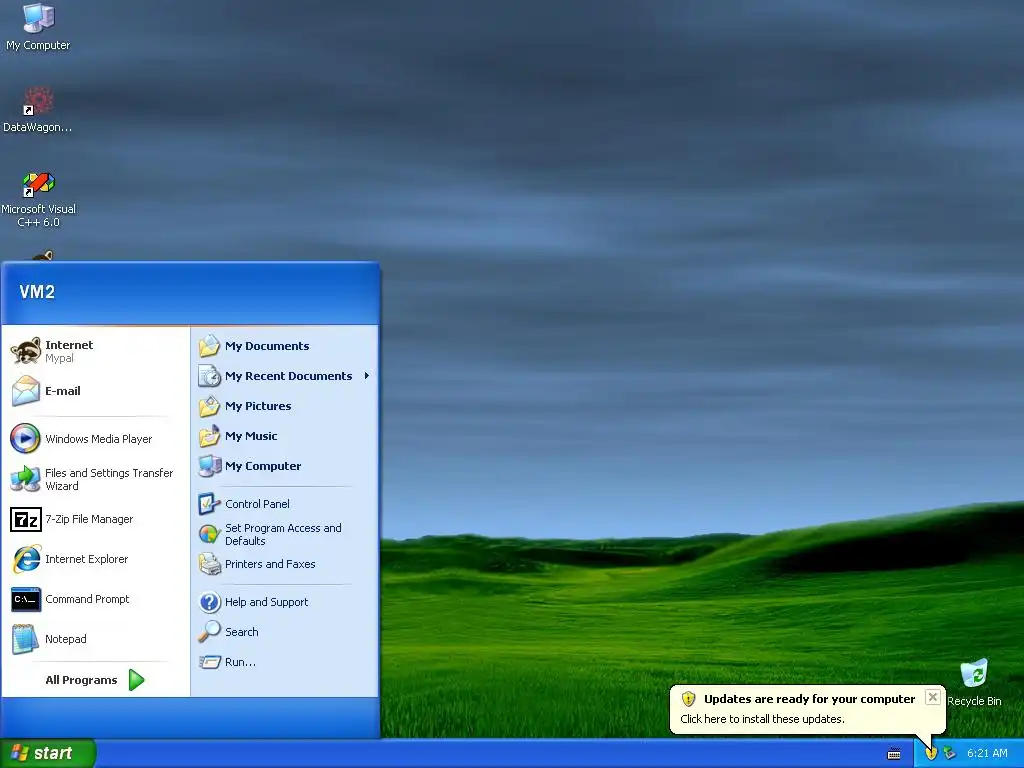
Task: Click the Run... label
Action: [x=240, y=662]
